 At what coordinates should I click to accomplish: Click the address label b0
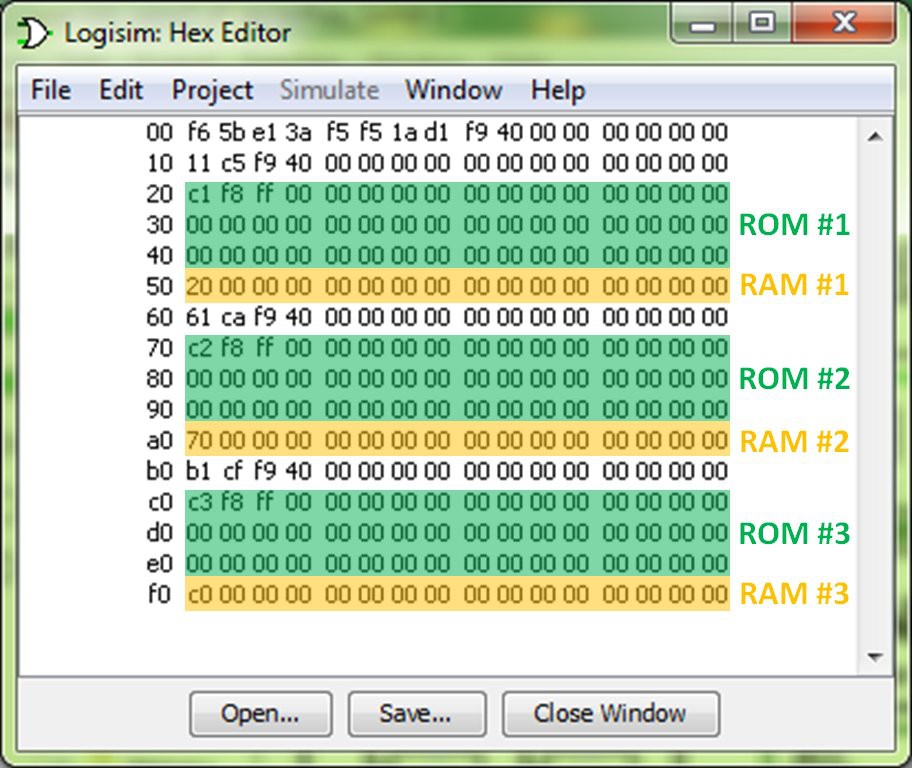click(x=159, y=471)
